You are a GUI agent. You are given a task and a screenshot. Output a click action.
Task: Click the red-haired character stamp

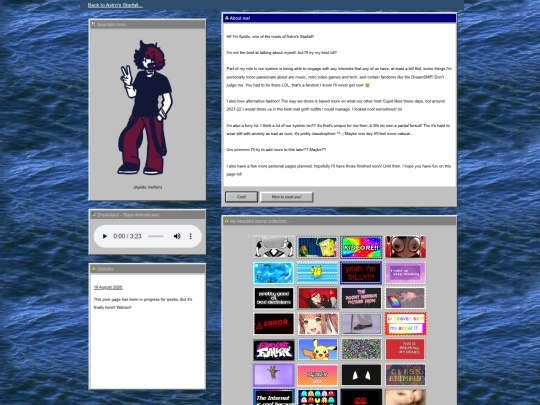tap(318, 298)
